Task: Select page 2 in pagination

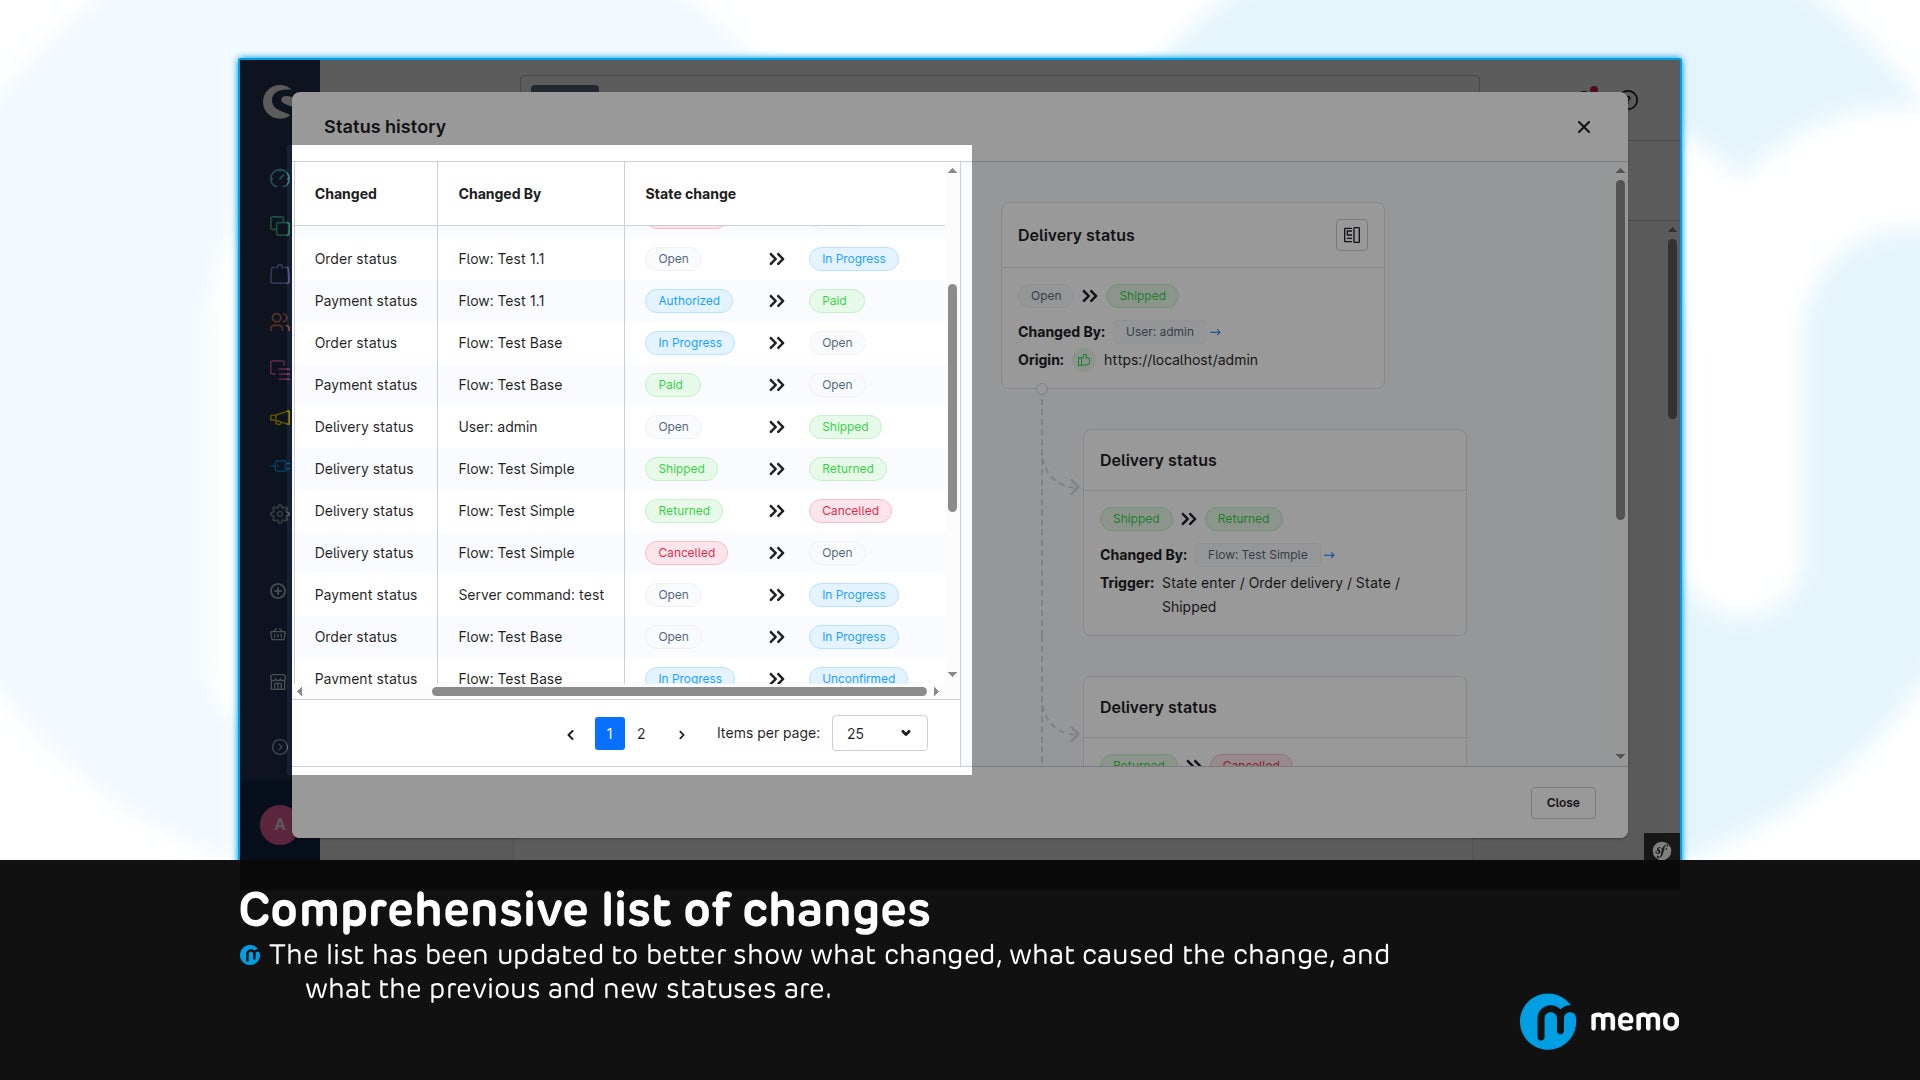Action: tap(641, 734)
